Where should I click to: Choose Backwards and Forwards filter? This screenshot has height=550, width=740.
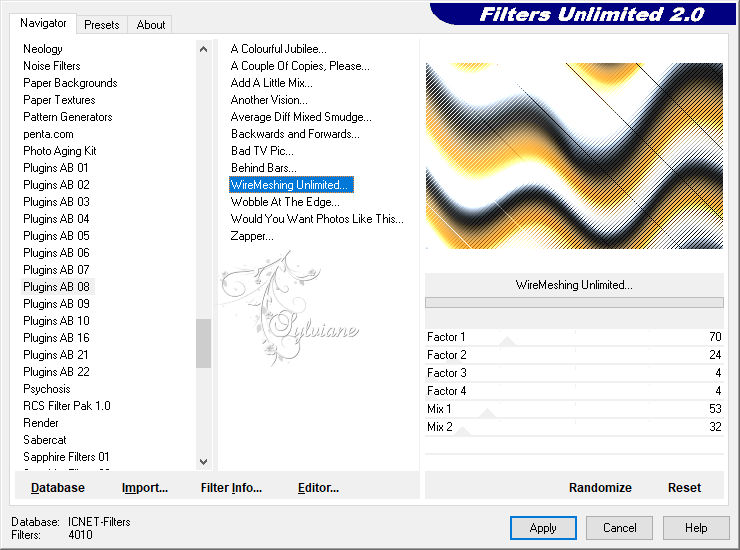[295, 134]
